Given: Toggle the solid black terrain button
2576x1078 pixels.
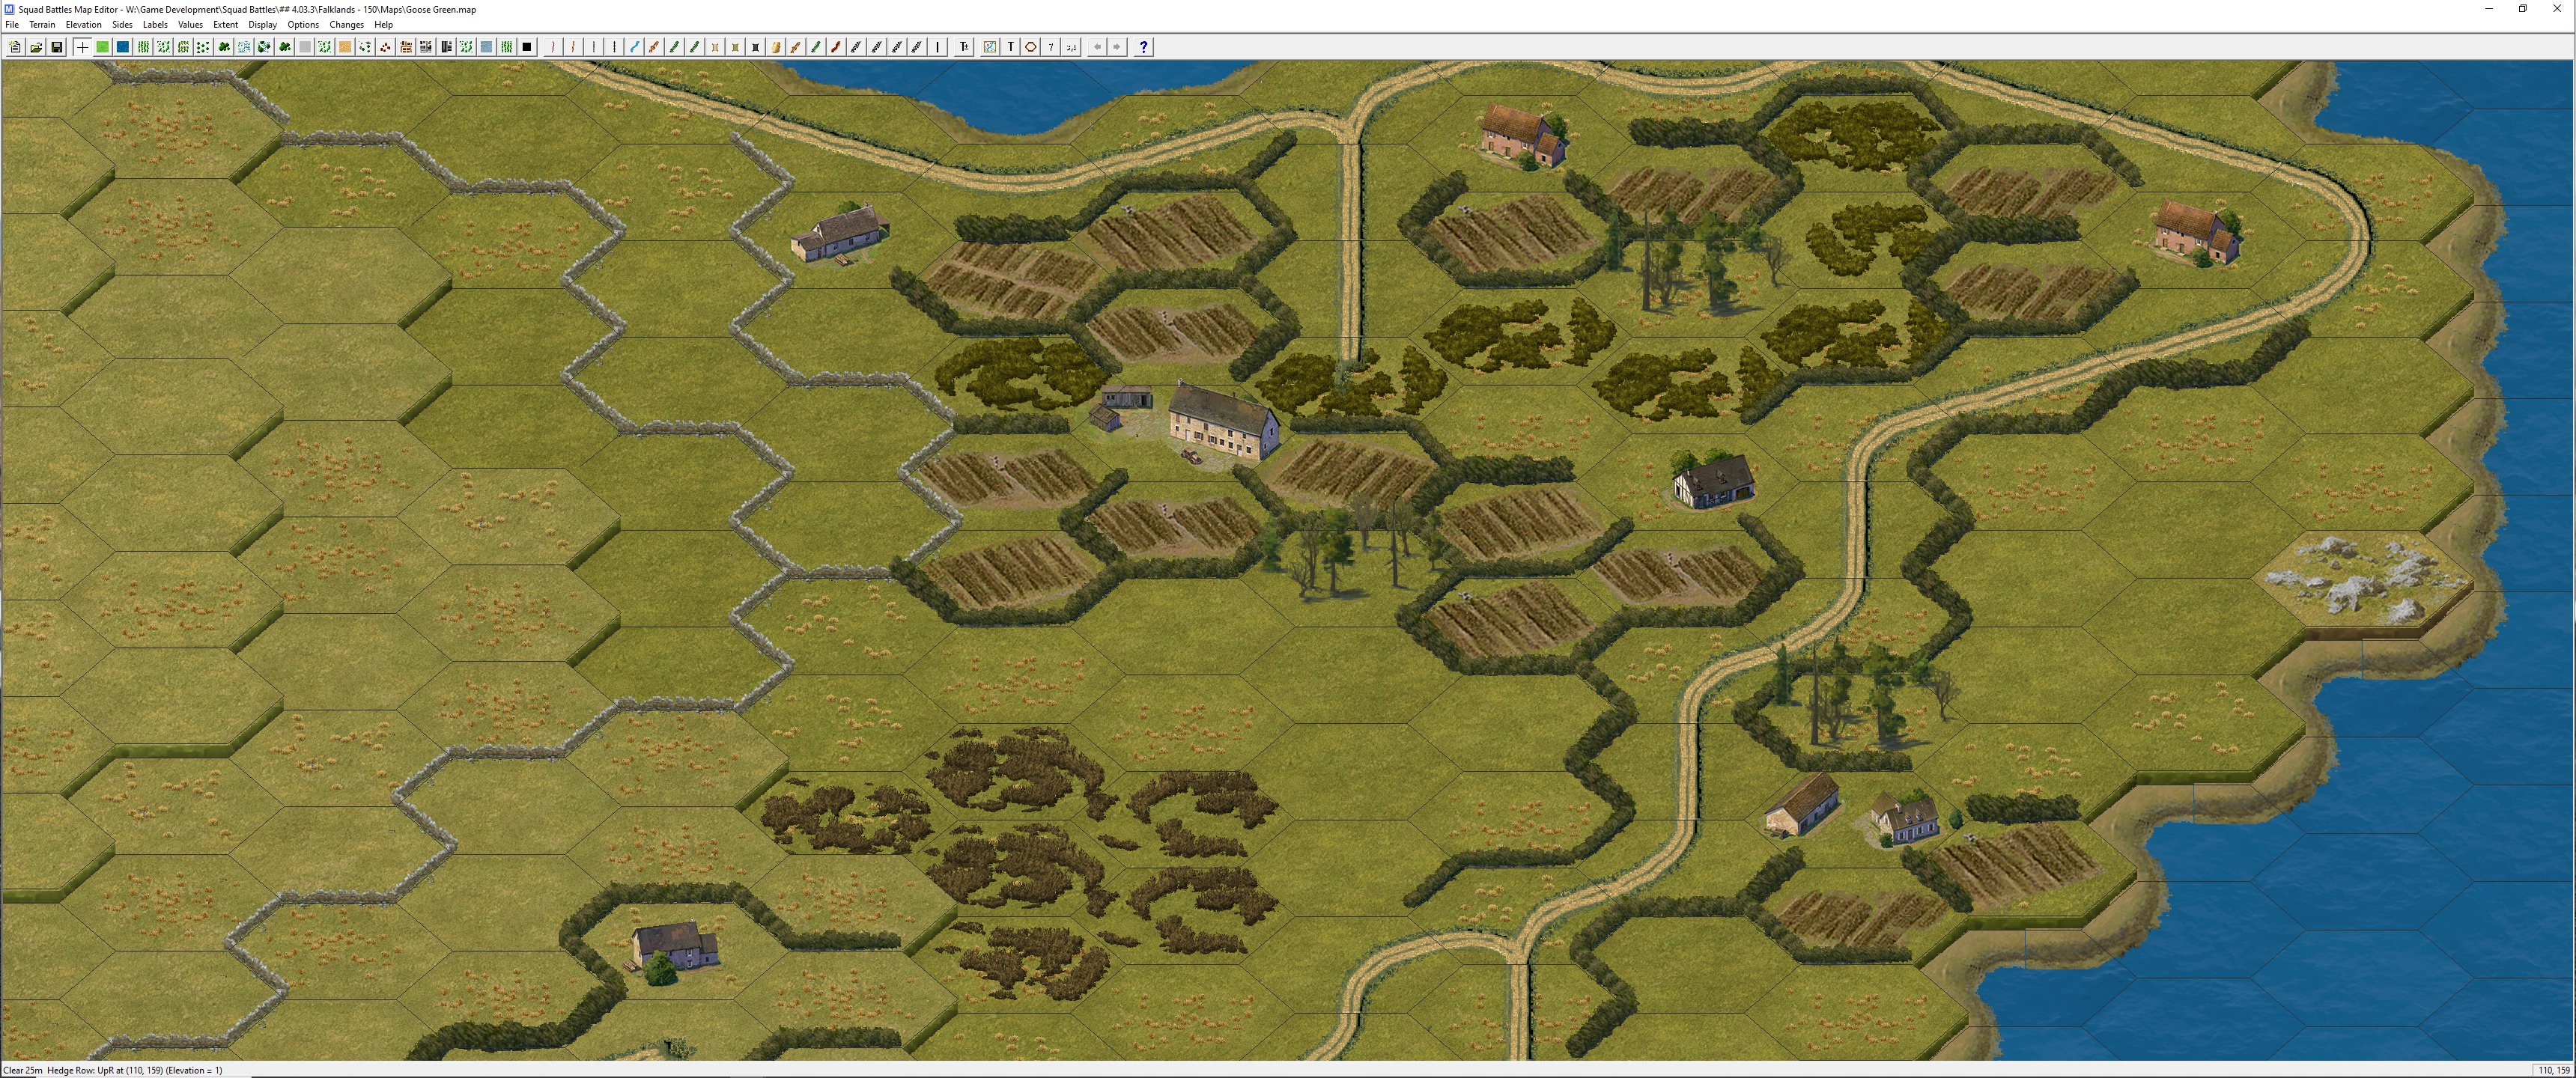Looking at the screenshot, I should [527, 47].
